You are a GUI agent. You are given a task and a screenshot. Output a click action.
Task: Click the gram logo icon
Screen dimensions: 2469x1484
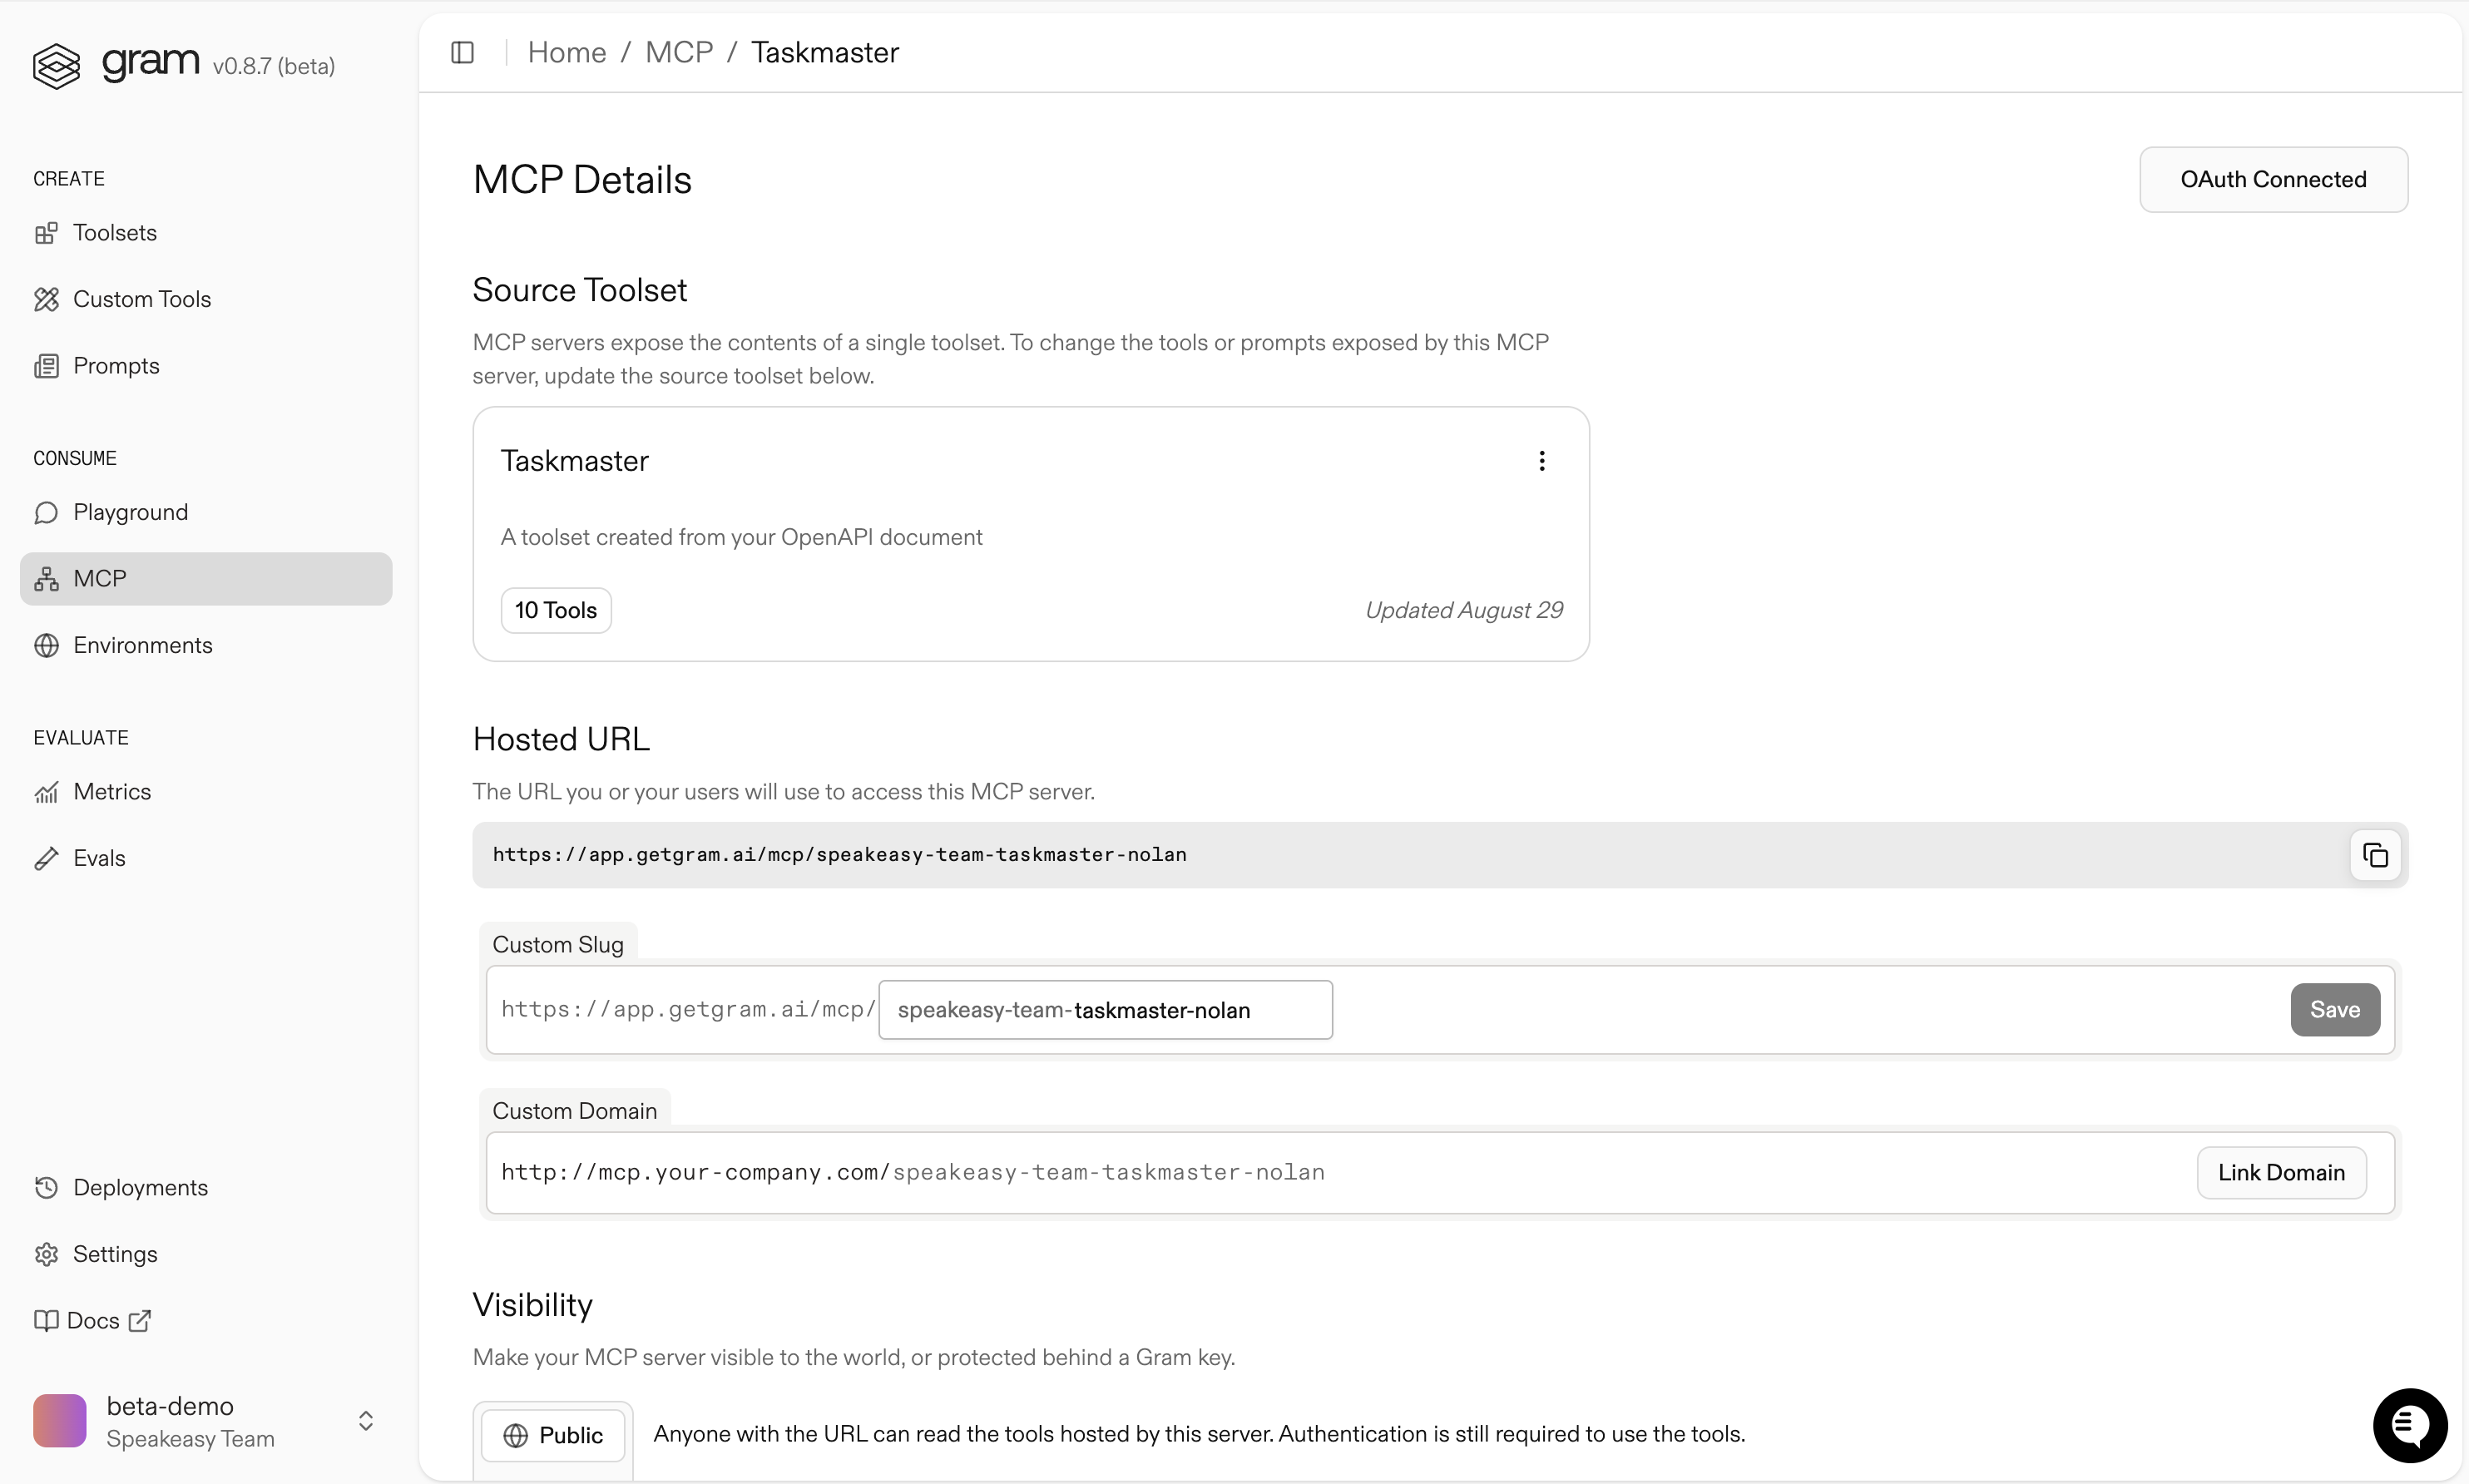[56, 66]
